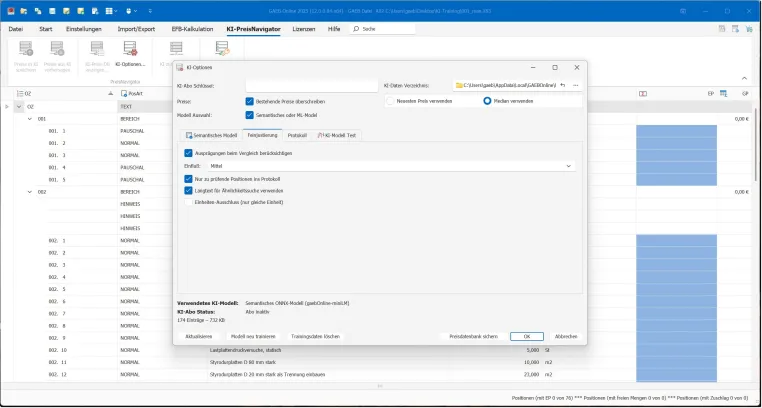This screenshot has height=408, width=762.
Task: Open the quick access customize arrow
Action: point(150,11)
